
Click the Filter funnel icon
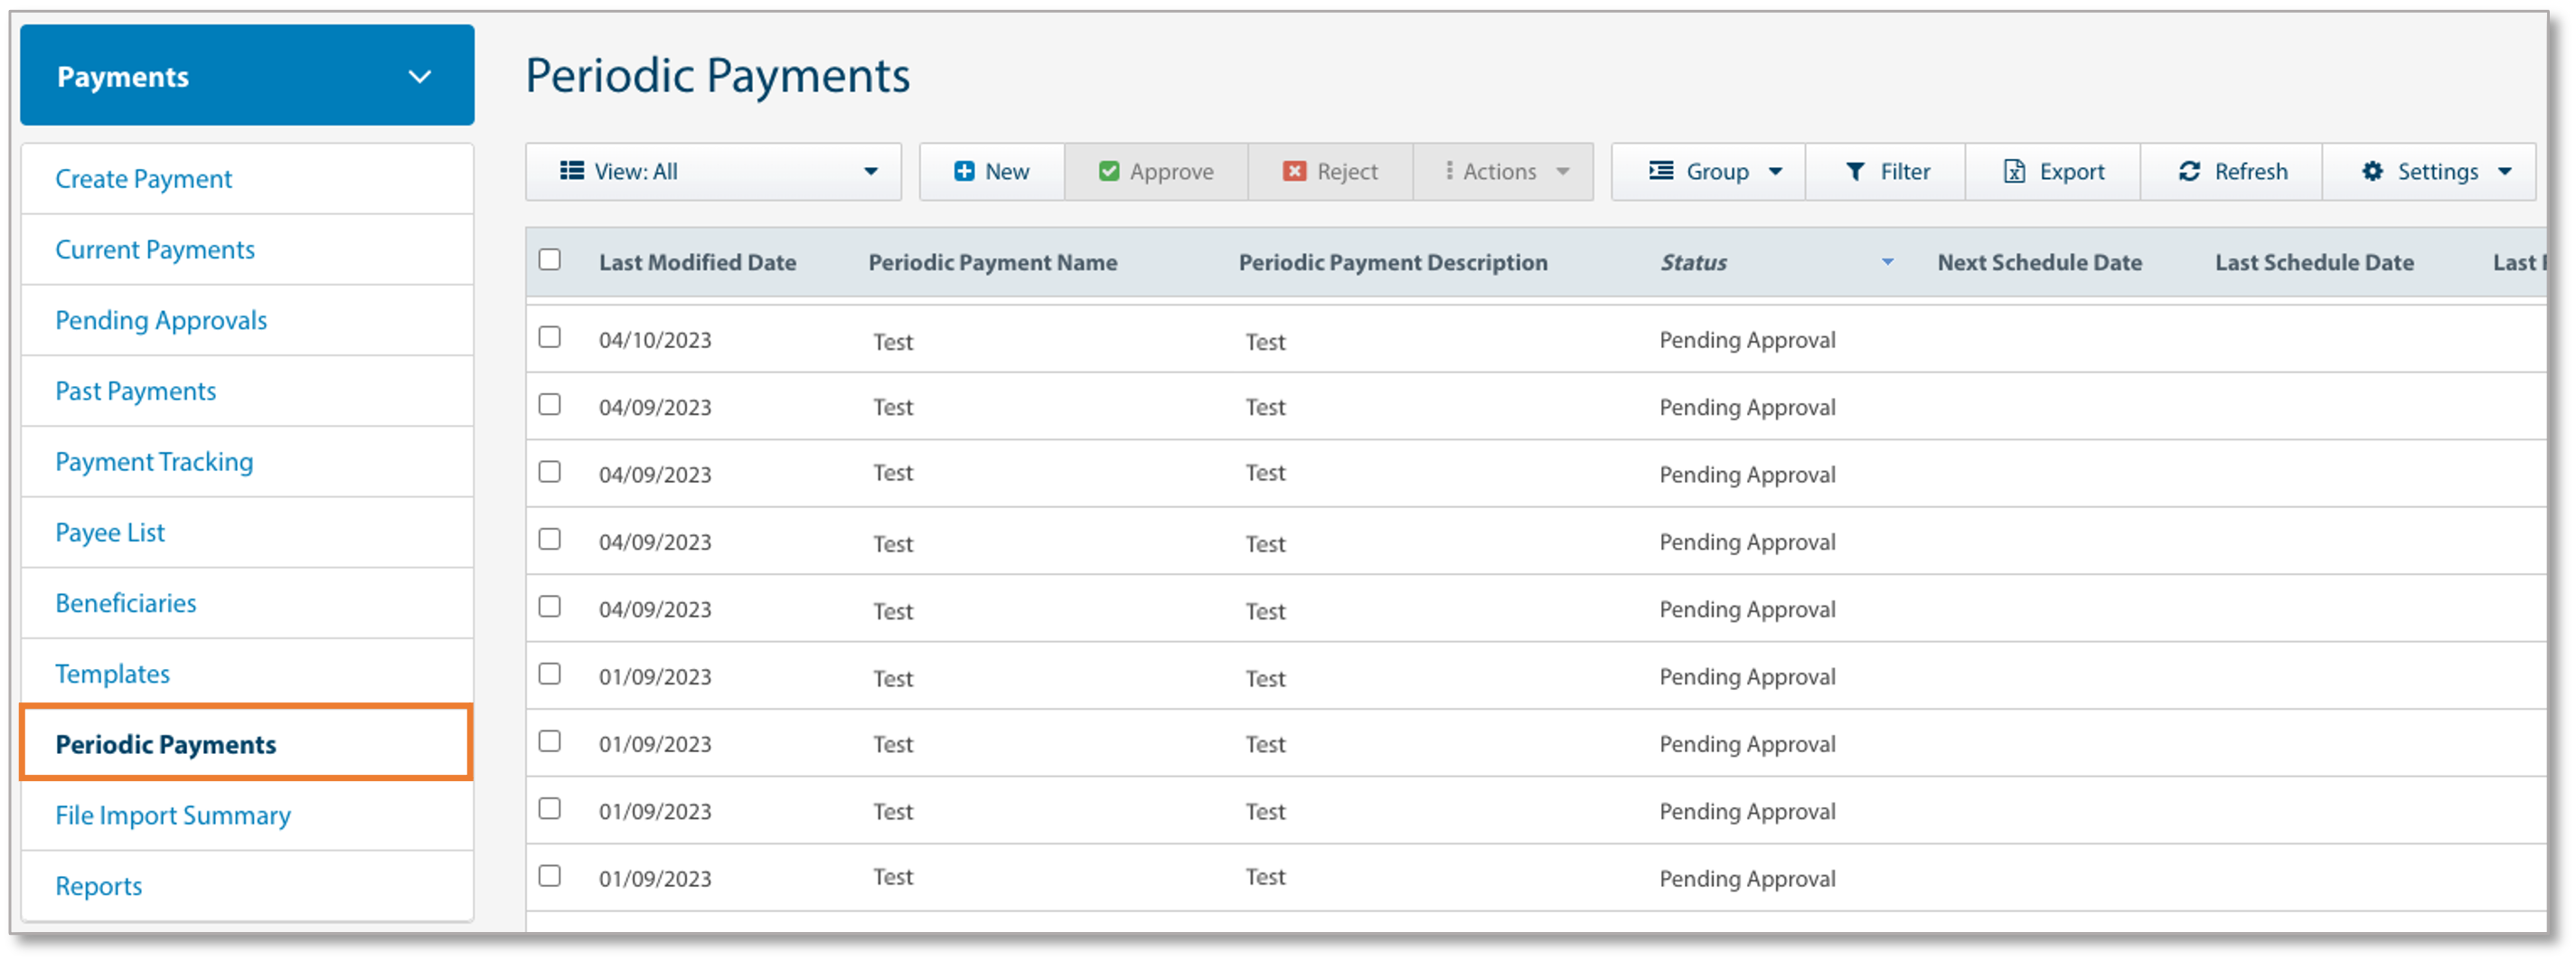[1854, 171]
